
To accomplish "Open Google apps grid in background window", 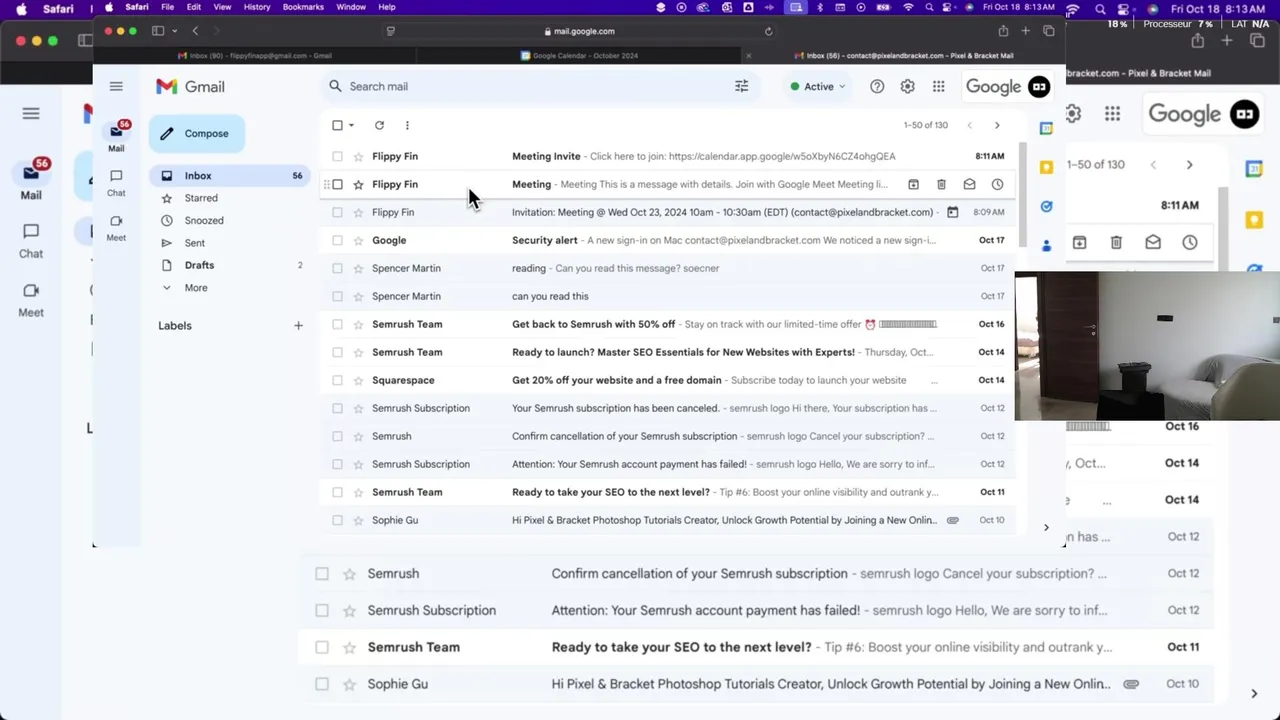I will tap(1112, 114).
